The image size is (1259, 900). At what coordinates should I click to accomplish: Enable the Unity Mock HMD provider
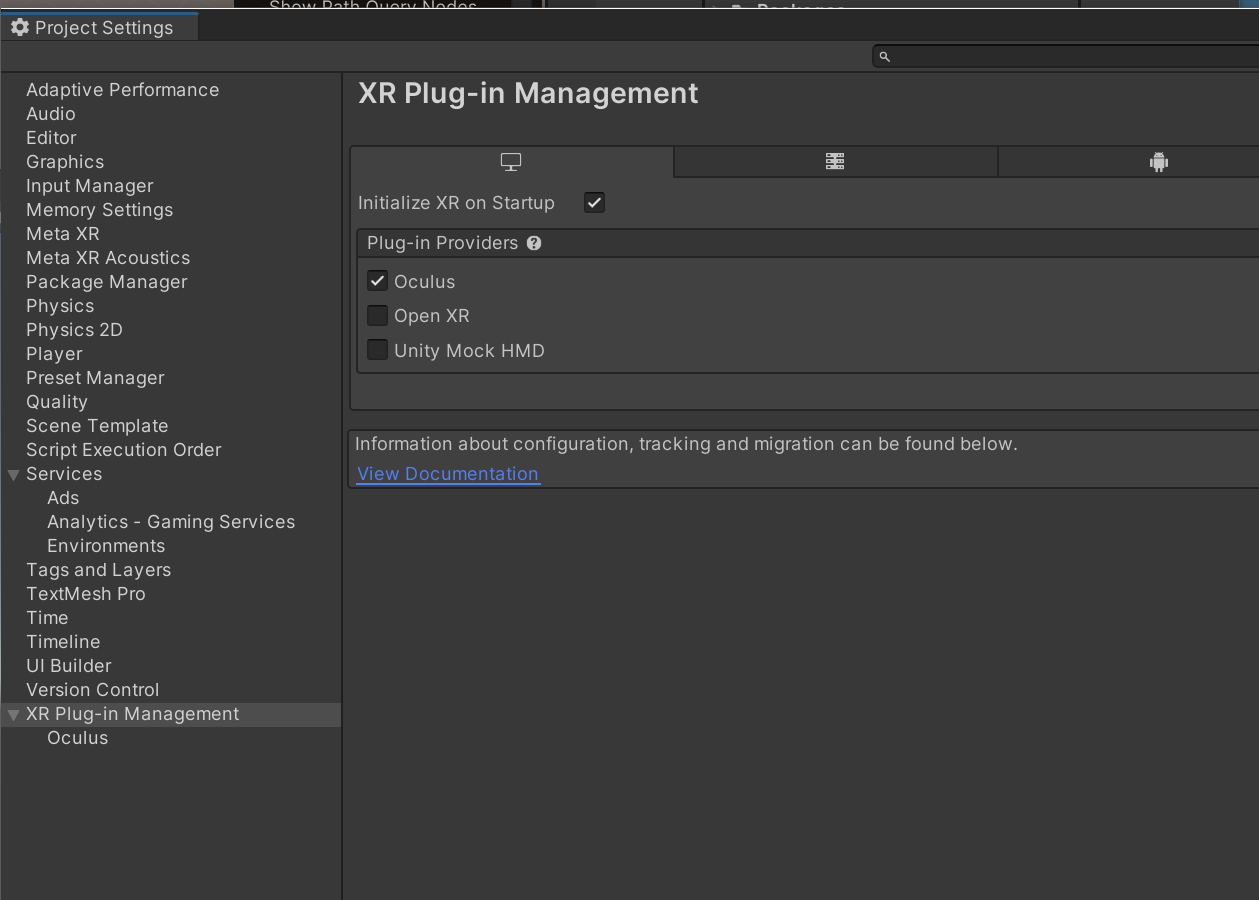(377, 350)
